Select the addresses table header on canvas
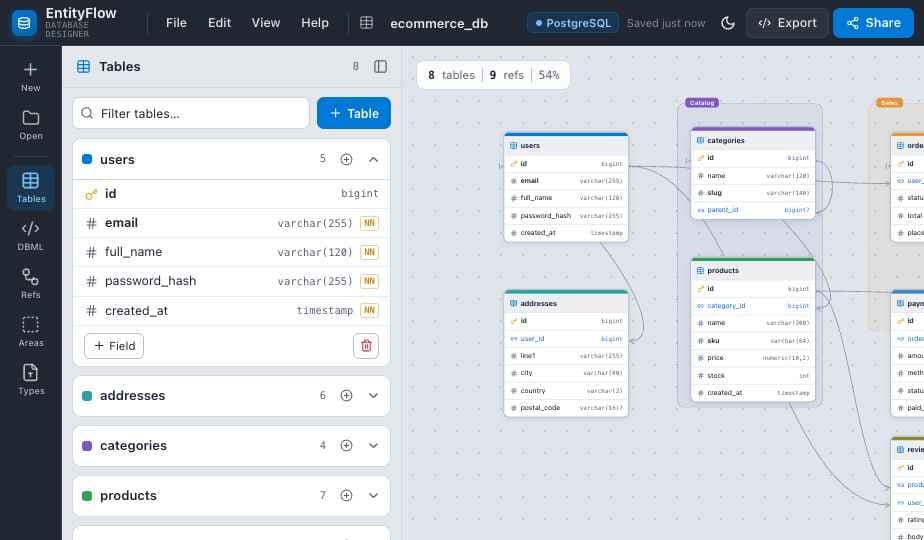This screenshot has width=924, height=540. click(x=566, y=303)
